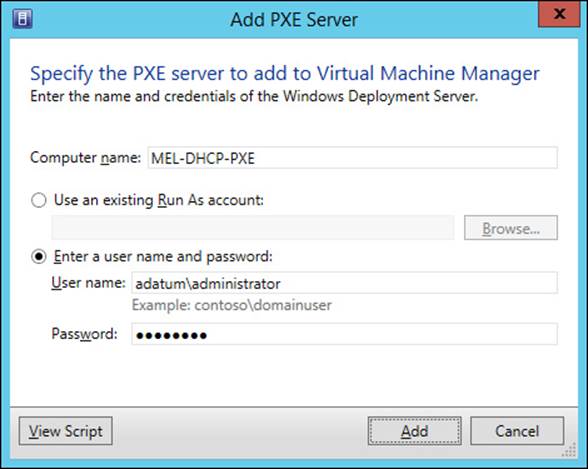588x469 pixels.
Task: Dismiss the dialog with Cancel
Action: (x=517, y=431)
